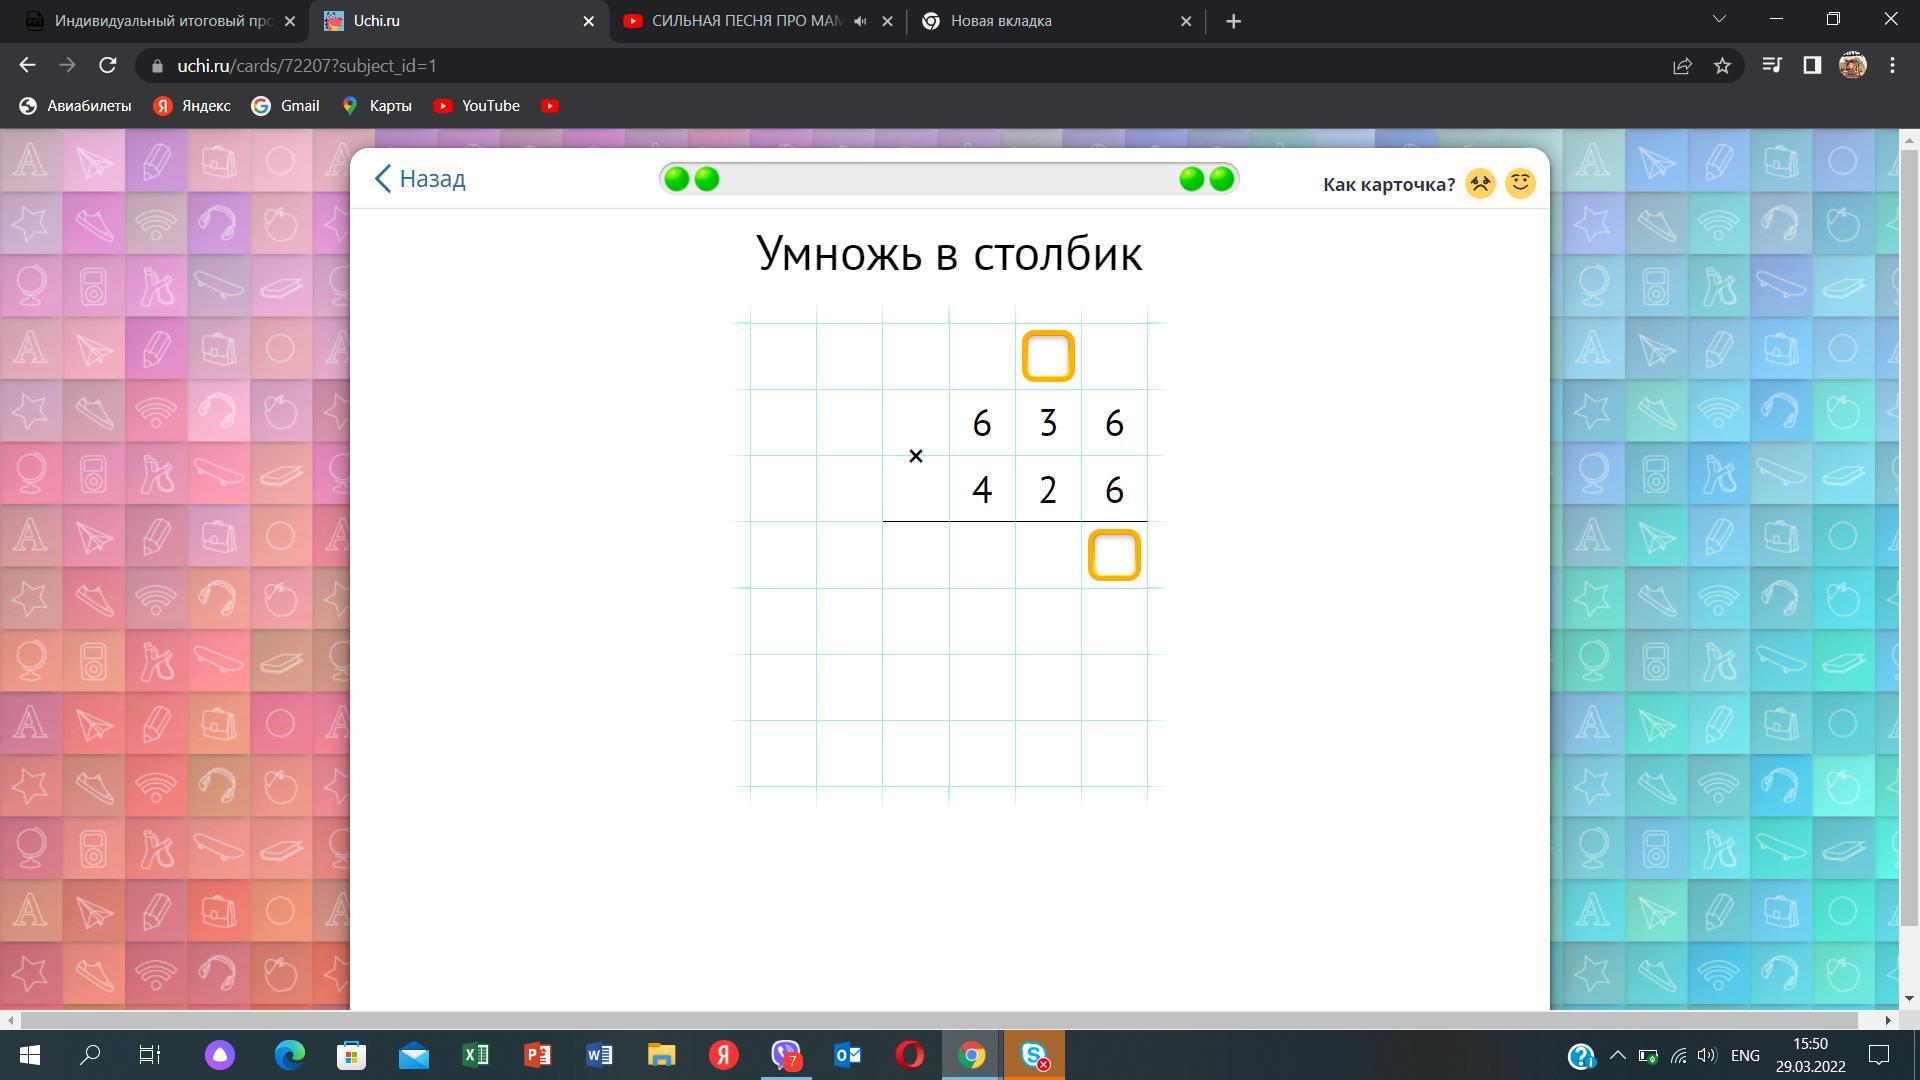Reload the current page

108,66
